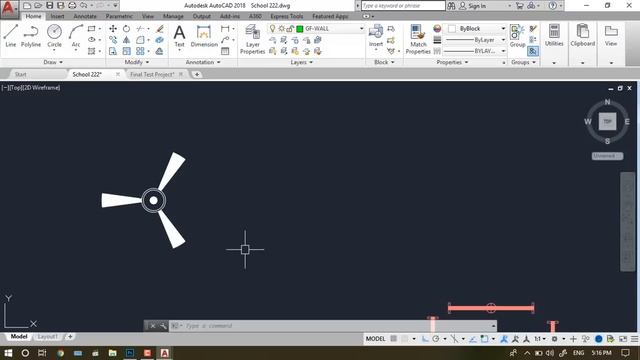640x360 pixels.
Task: Switch to the Layout1 tab
Action: point(47,337)
